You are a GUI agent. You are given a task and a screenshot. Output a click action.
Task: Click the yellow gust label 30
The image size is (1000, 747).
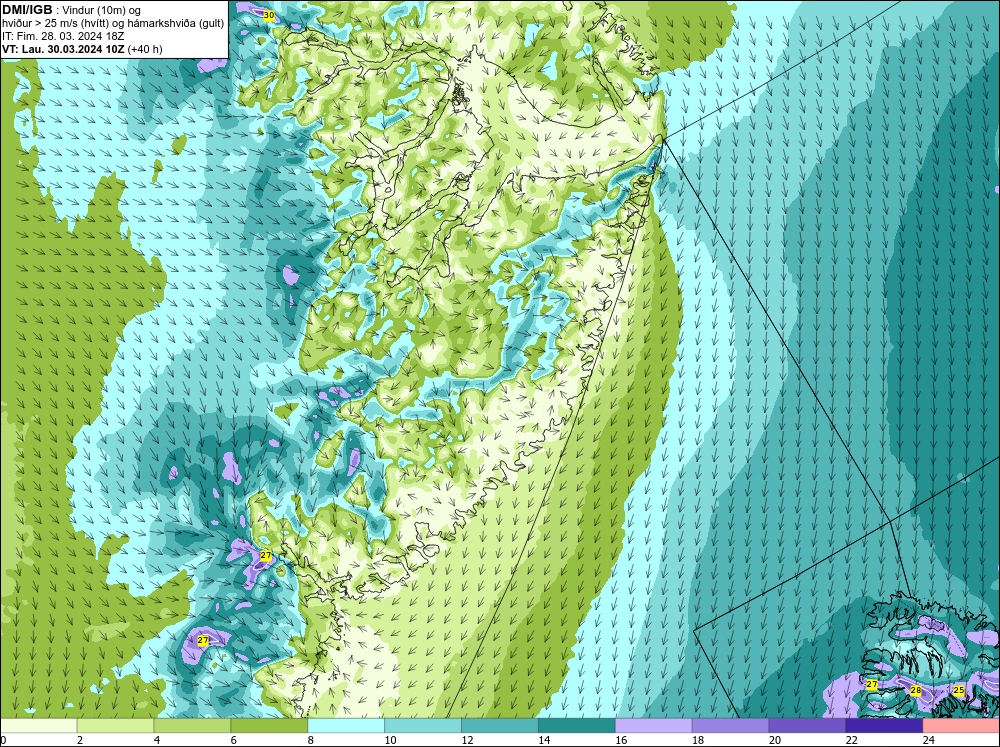tap(269, 15)
